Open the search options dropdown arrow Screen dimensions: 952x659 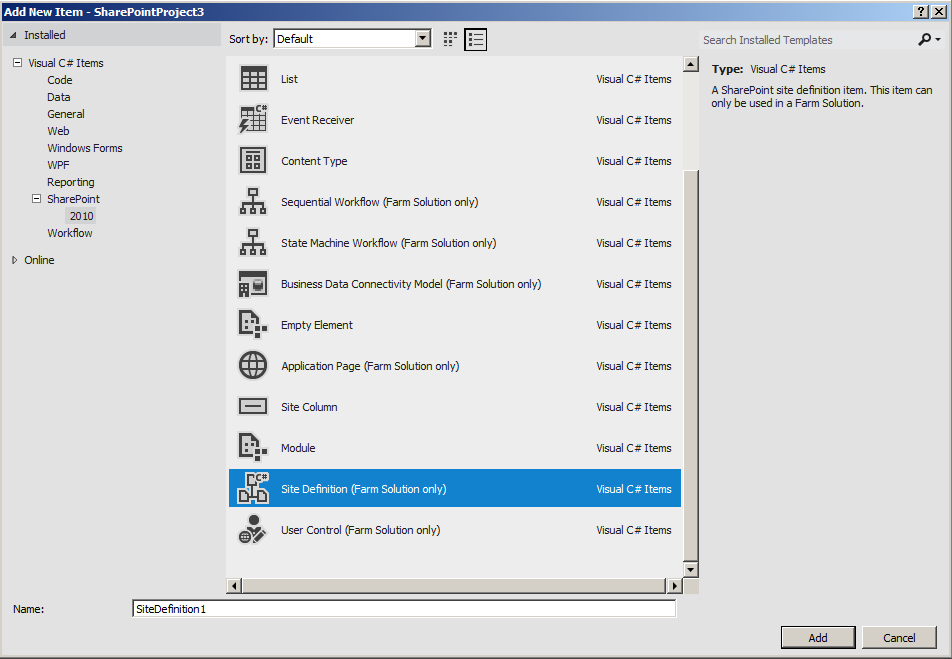pyautogui.click(x=938, y=39)
